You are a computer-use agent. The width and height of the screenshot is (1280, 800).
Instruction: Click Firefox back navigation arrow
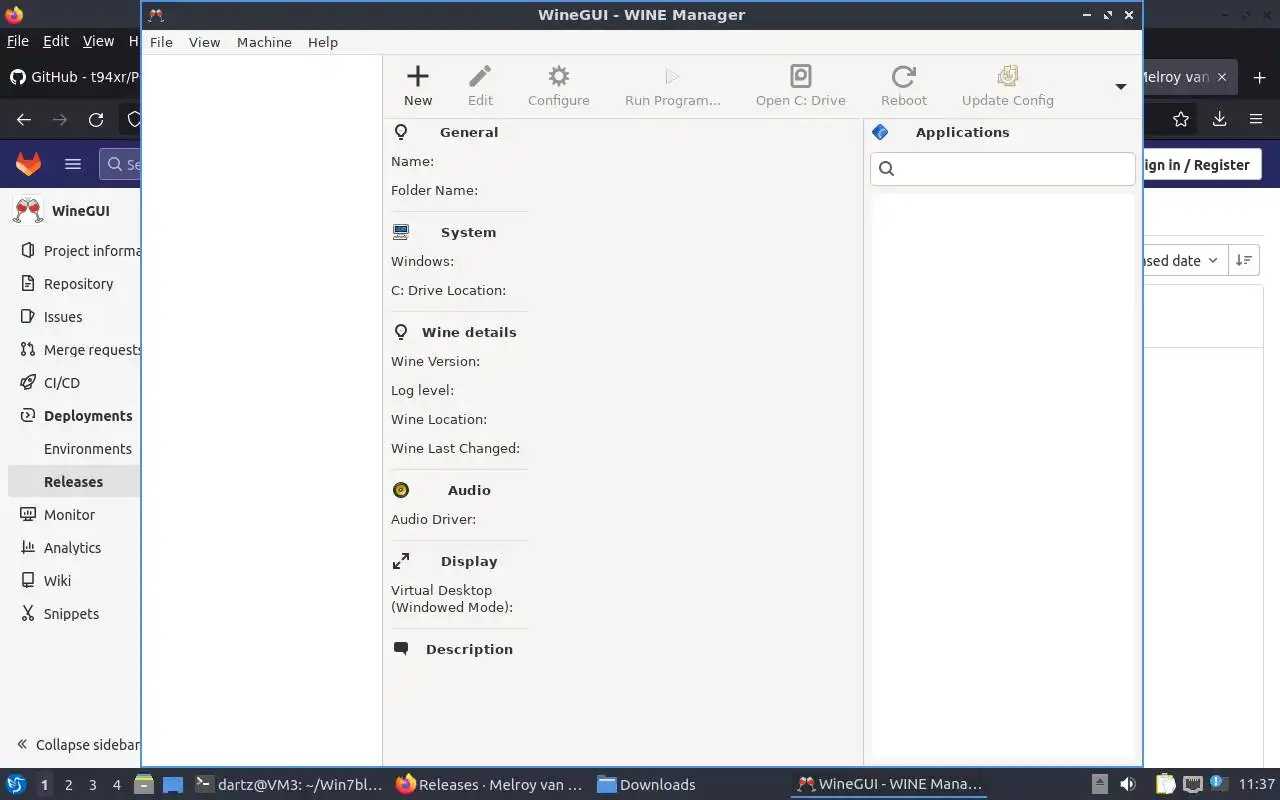pyautogui.click(x=24, y=119)
